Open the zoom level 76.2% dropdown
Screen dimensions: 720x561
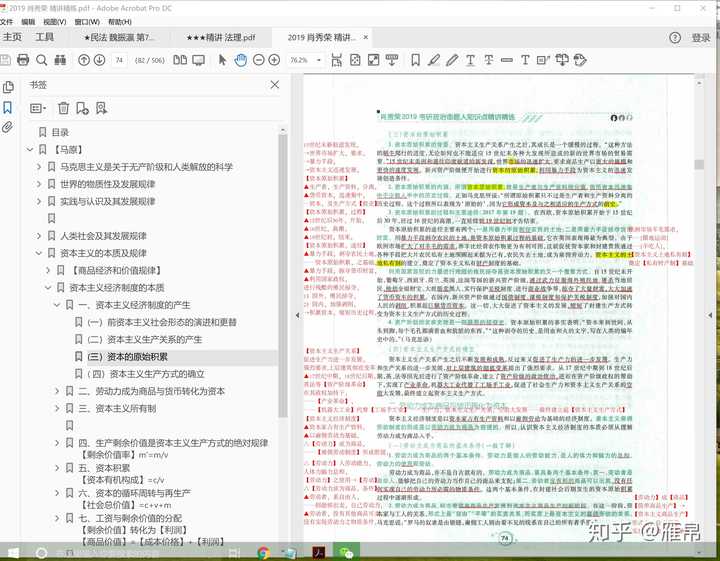(x=302, y=60)
